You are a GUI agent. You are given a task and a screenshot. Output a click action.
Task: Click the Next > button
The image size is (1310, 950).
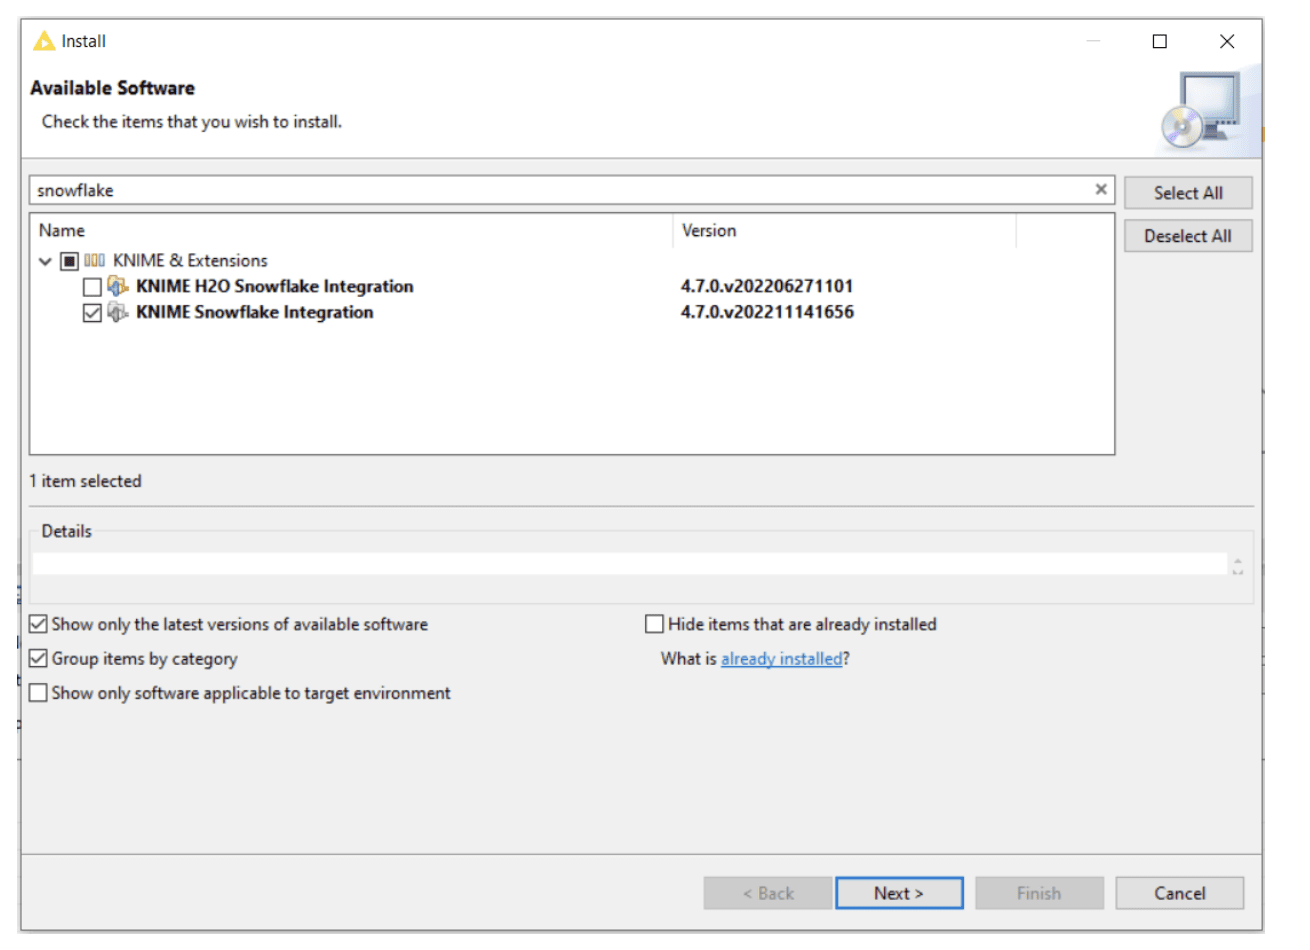899,893
